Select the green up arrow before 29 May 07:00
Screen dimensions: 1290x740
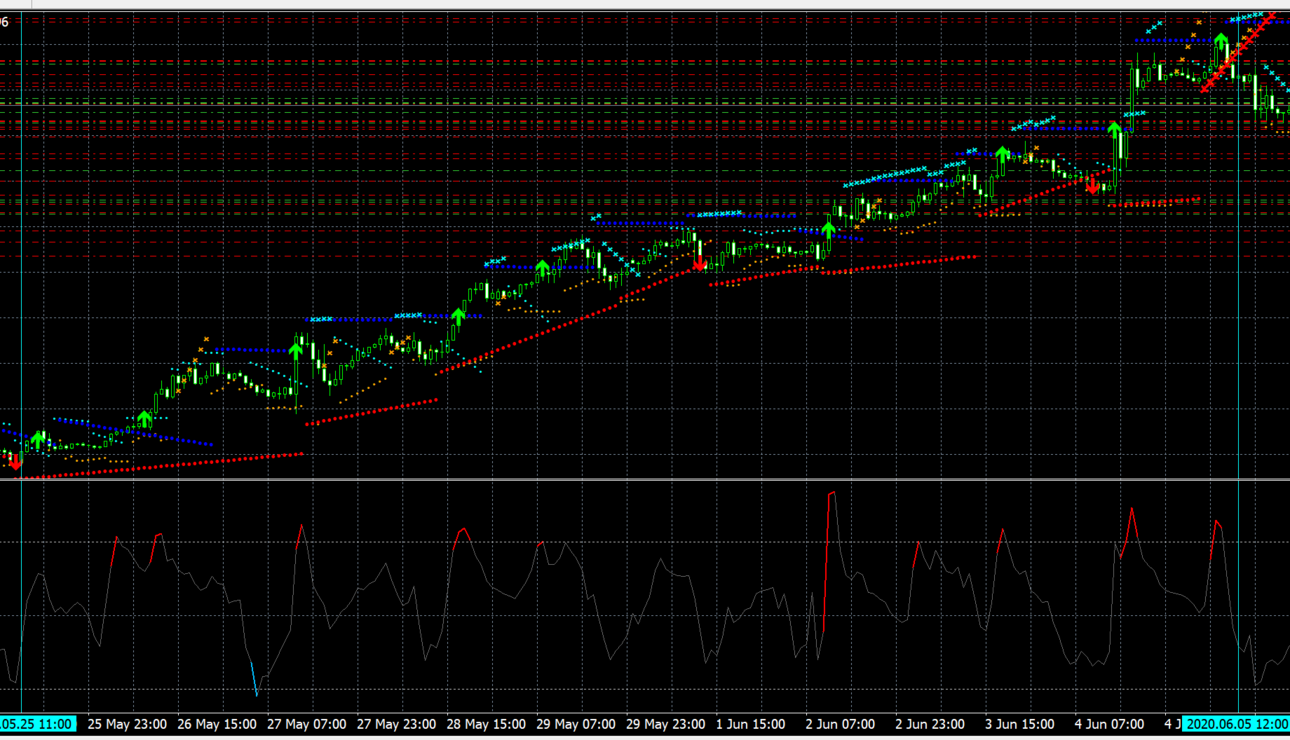543,269
